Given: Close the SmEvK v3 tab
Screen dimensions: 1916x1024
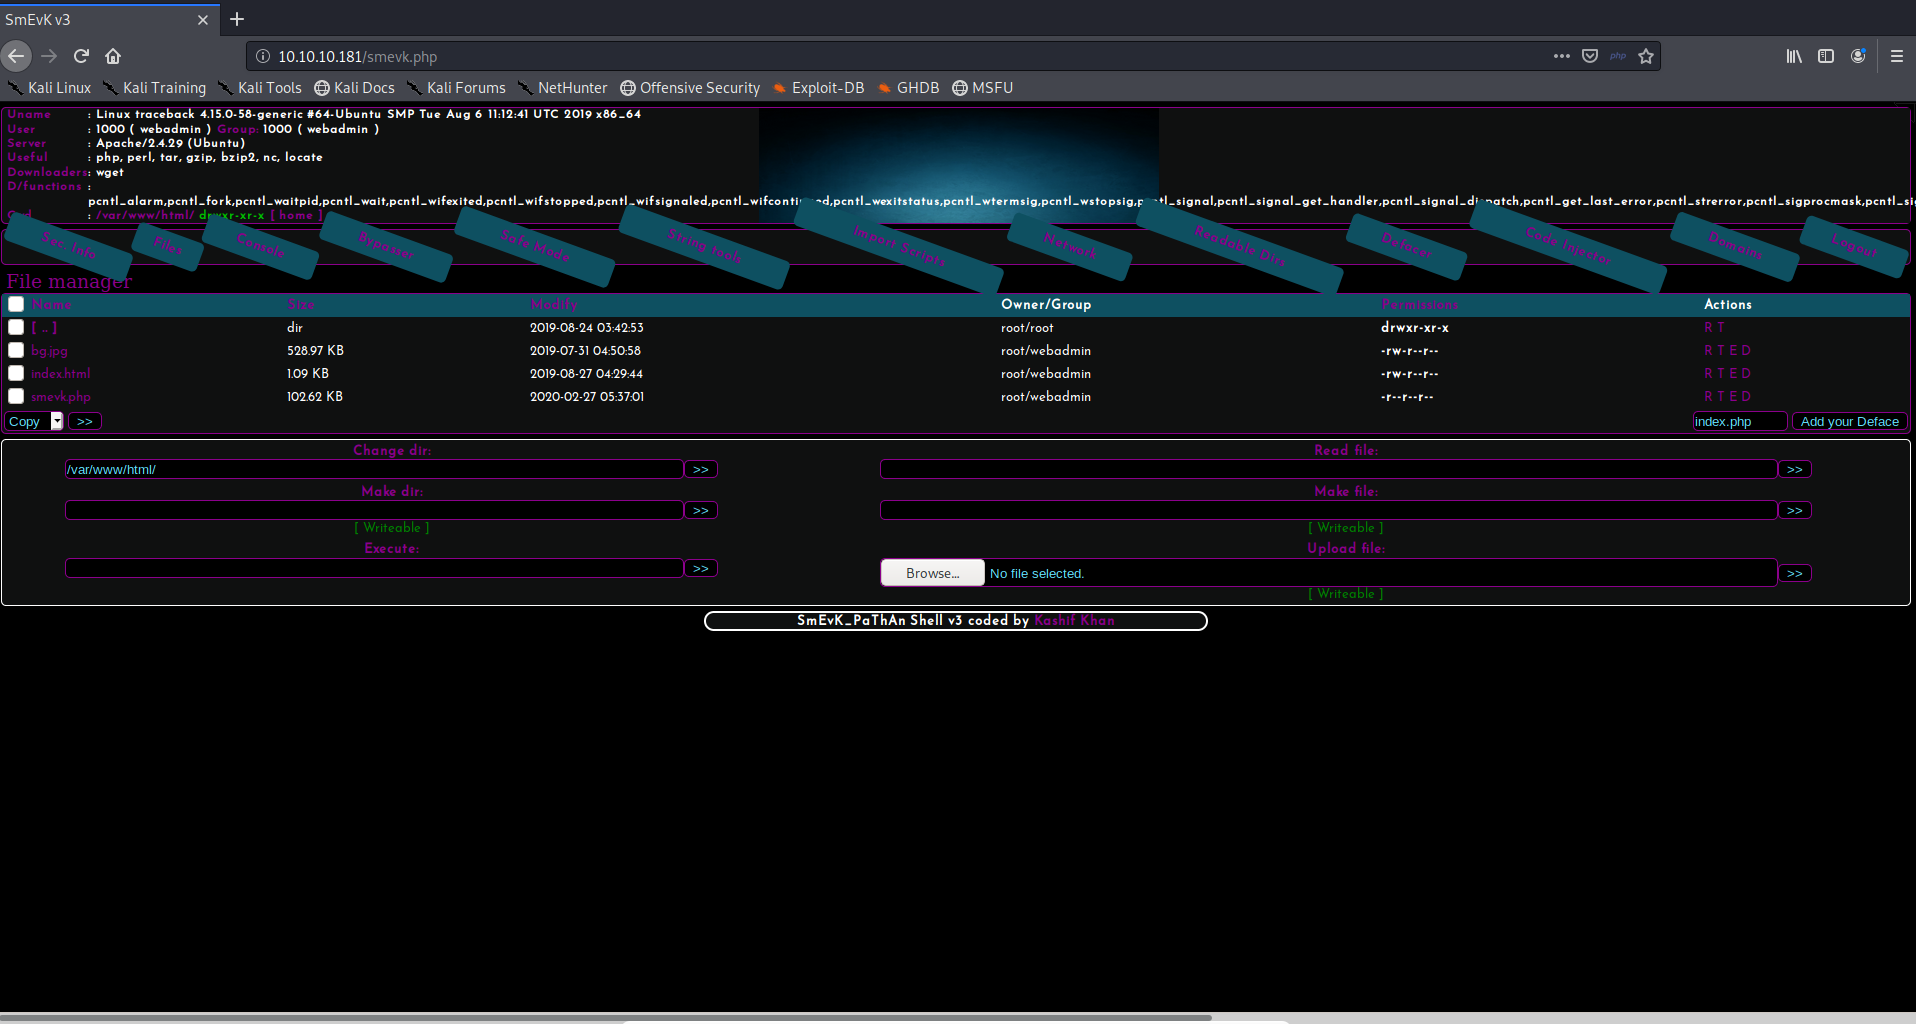Looking at the screenshot, I should pyautogui.click(x=203, y=20).
